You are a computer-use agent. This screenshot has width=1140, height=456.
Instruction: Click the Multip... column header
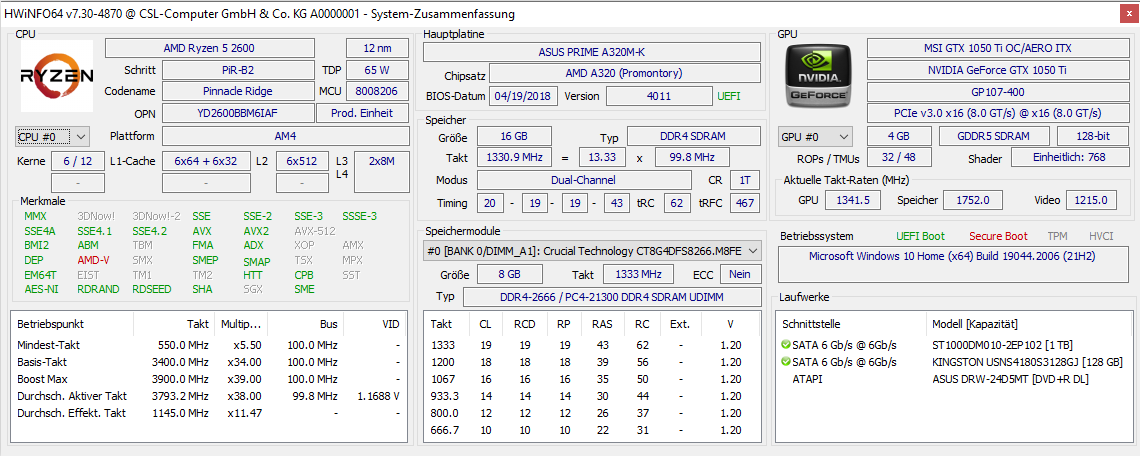[241, 324]
